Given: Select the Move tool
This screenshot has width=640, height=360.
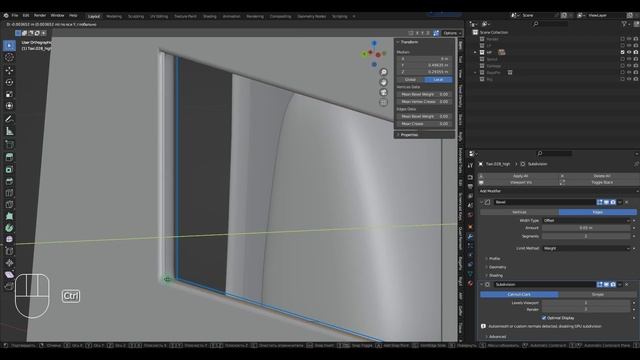Looking at the screenshot, I should tap(9, 70).
